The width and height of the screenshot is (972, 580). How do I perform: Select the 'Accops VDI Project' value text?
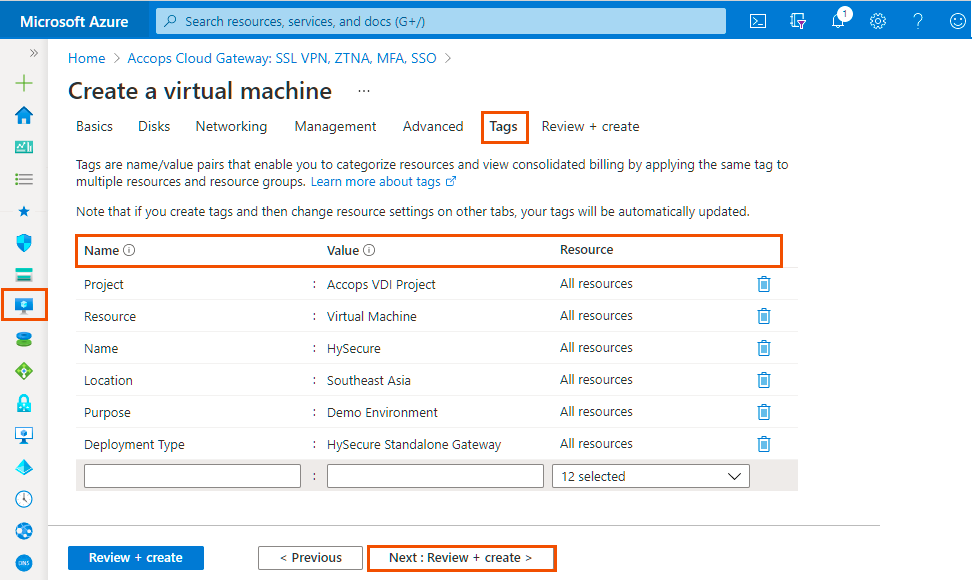381,284
